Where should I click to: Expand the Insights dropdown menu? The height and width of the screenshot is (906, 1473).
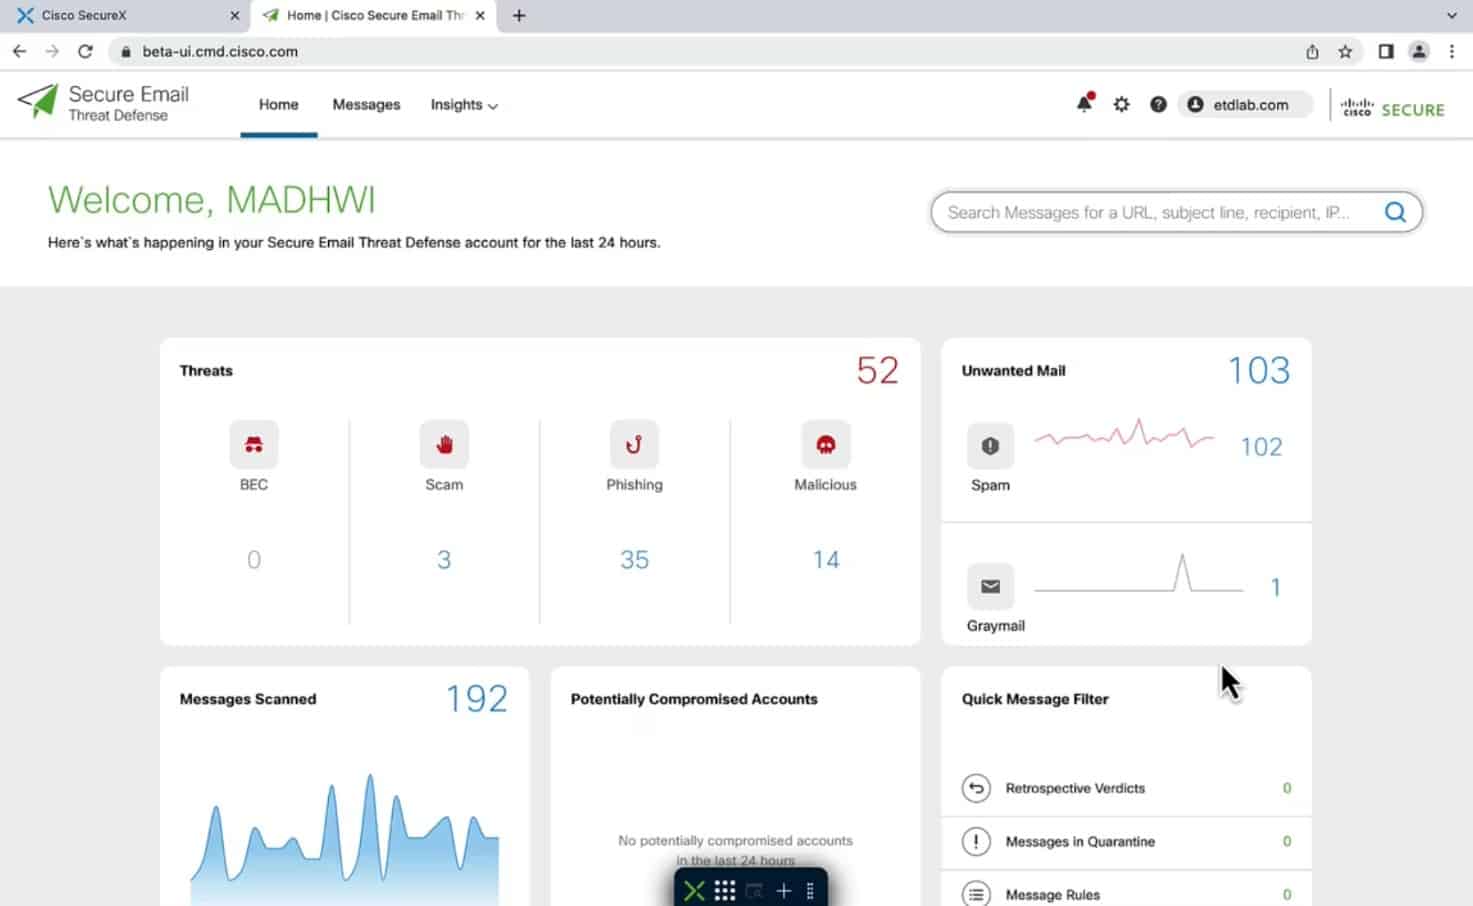tap(464, 104)
